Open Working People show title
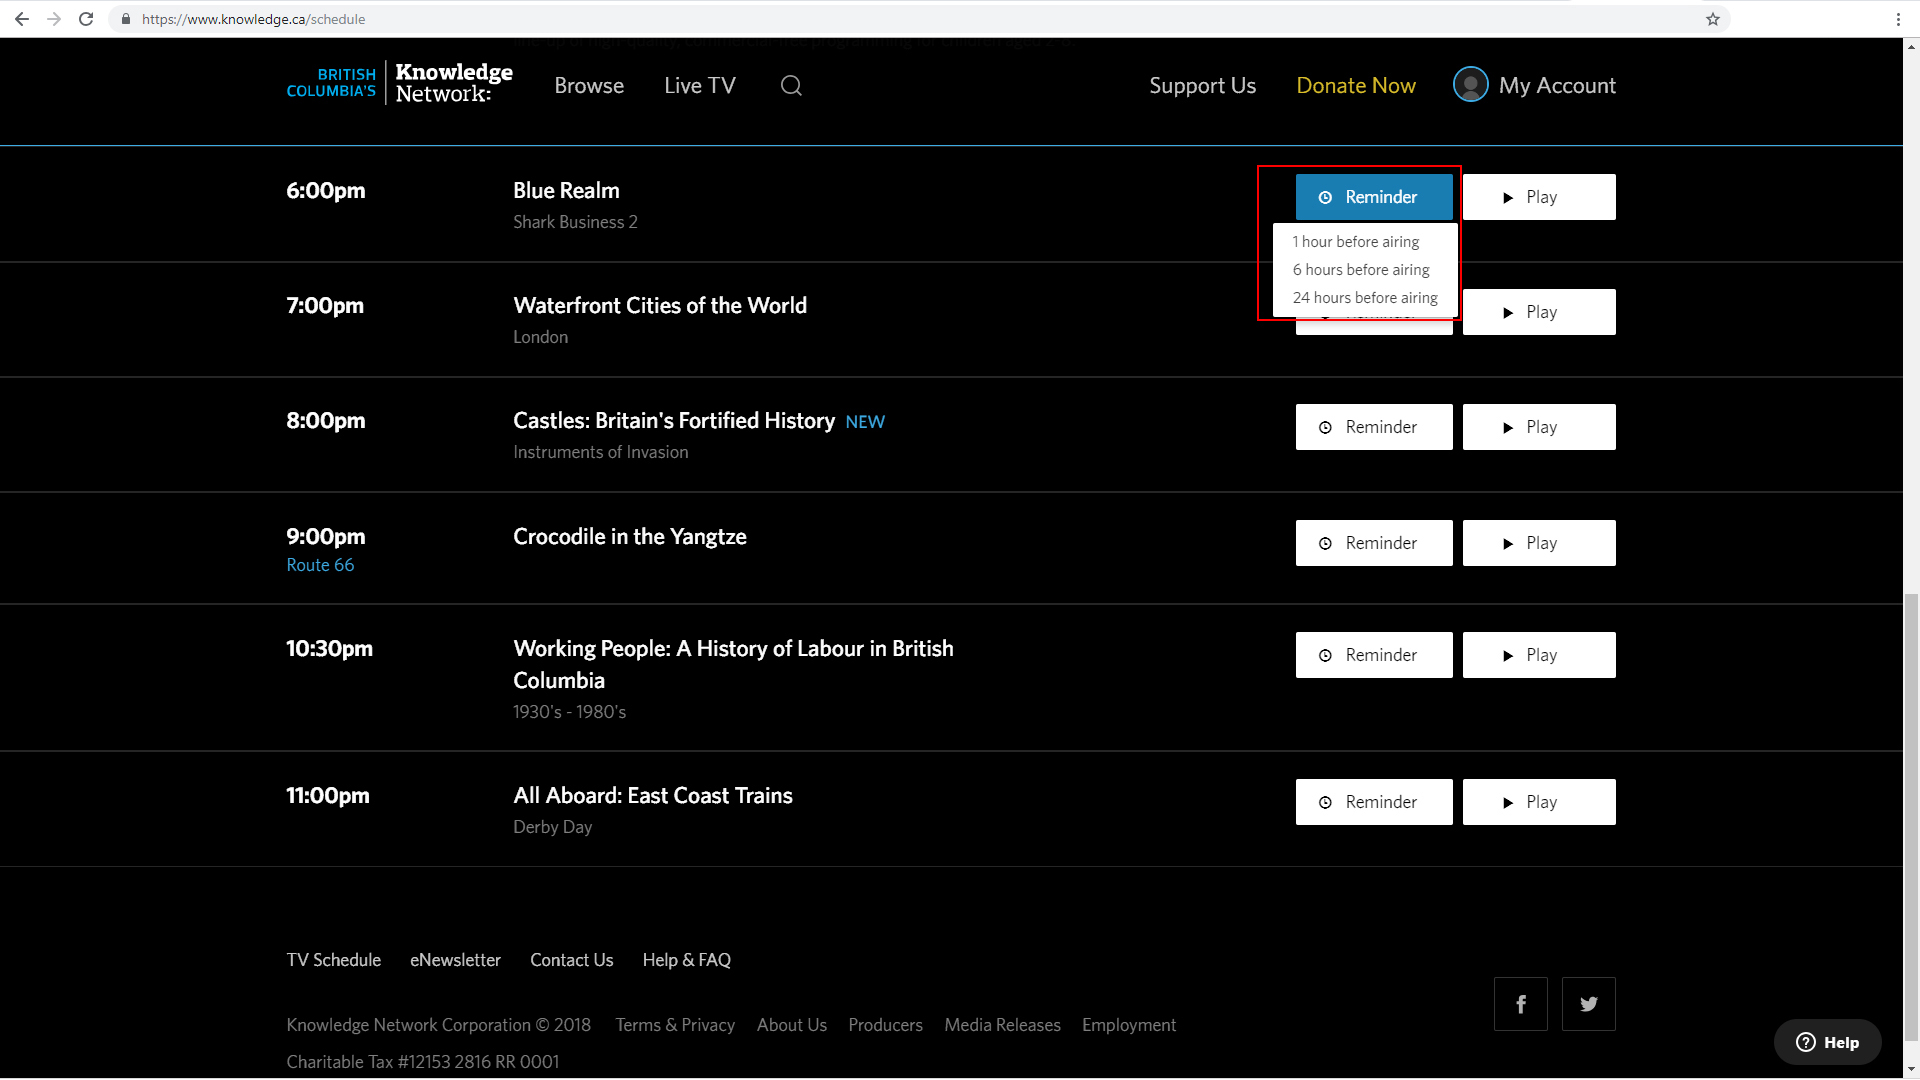1920x1080 pixels. [x=733, y=664]
